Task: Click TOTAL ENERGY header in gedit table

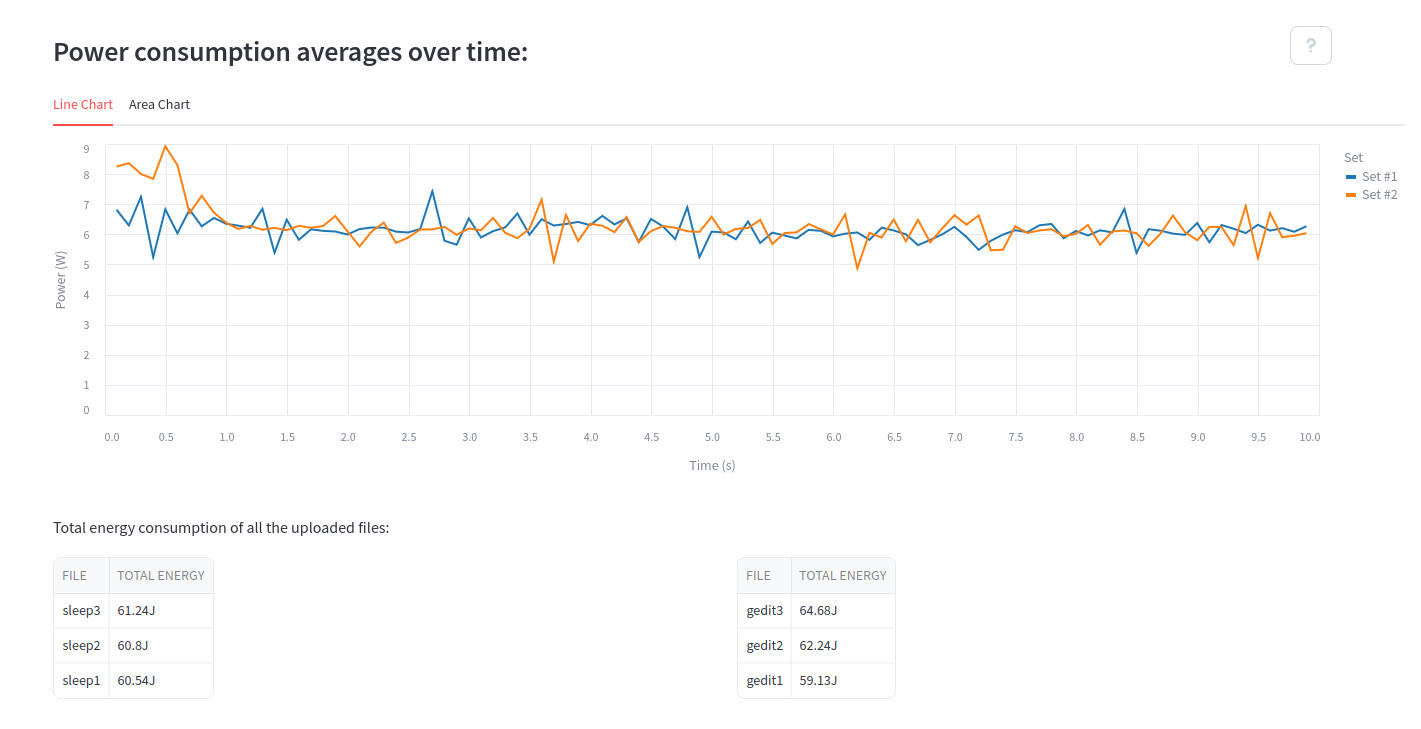Action: point(843,576)
